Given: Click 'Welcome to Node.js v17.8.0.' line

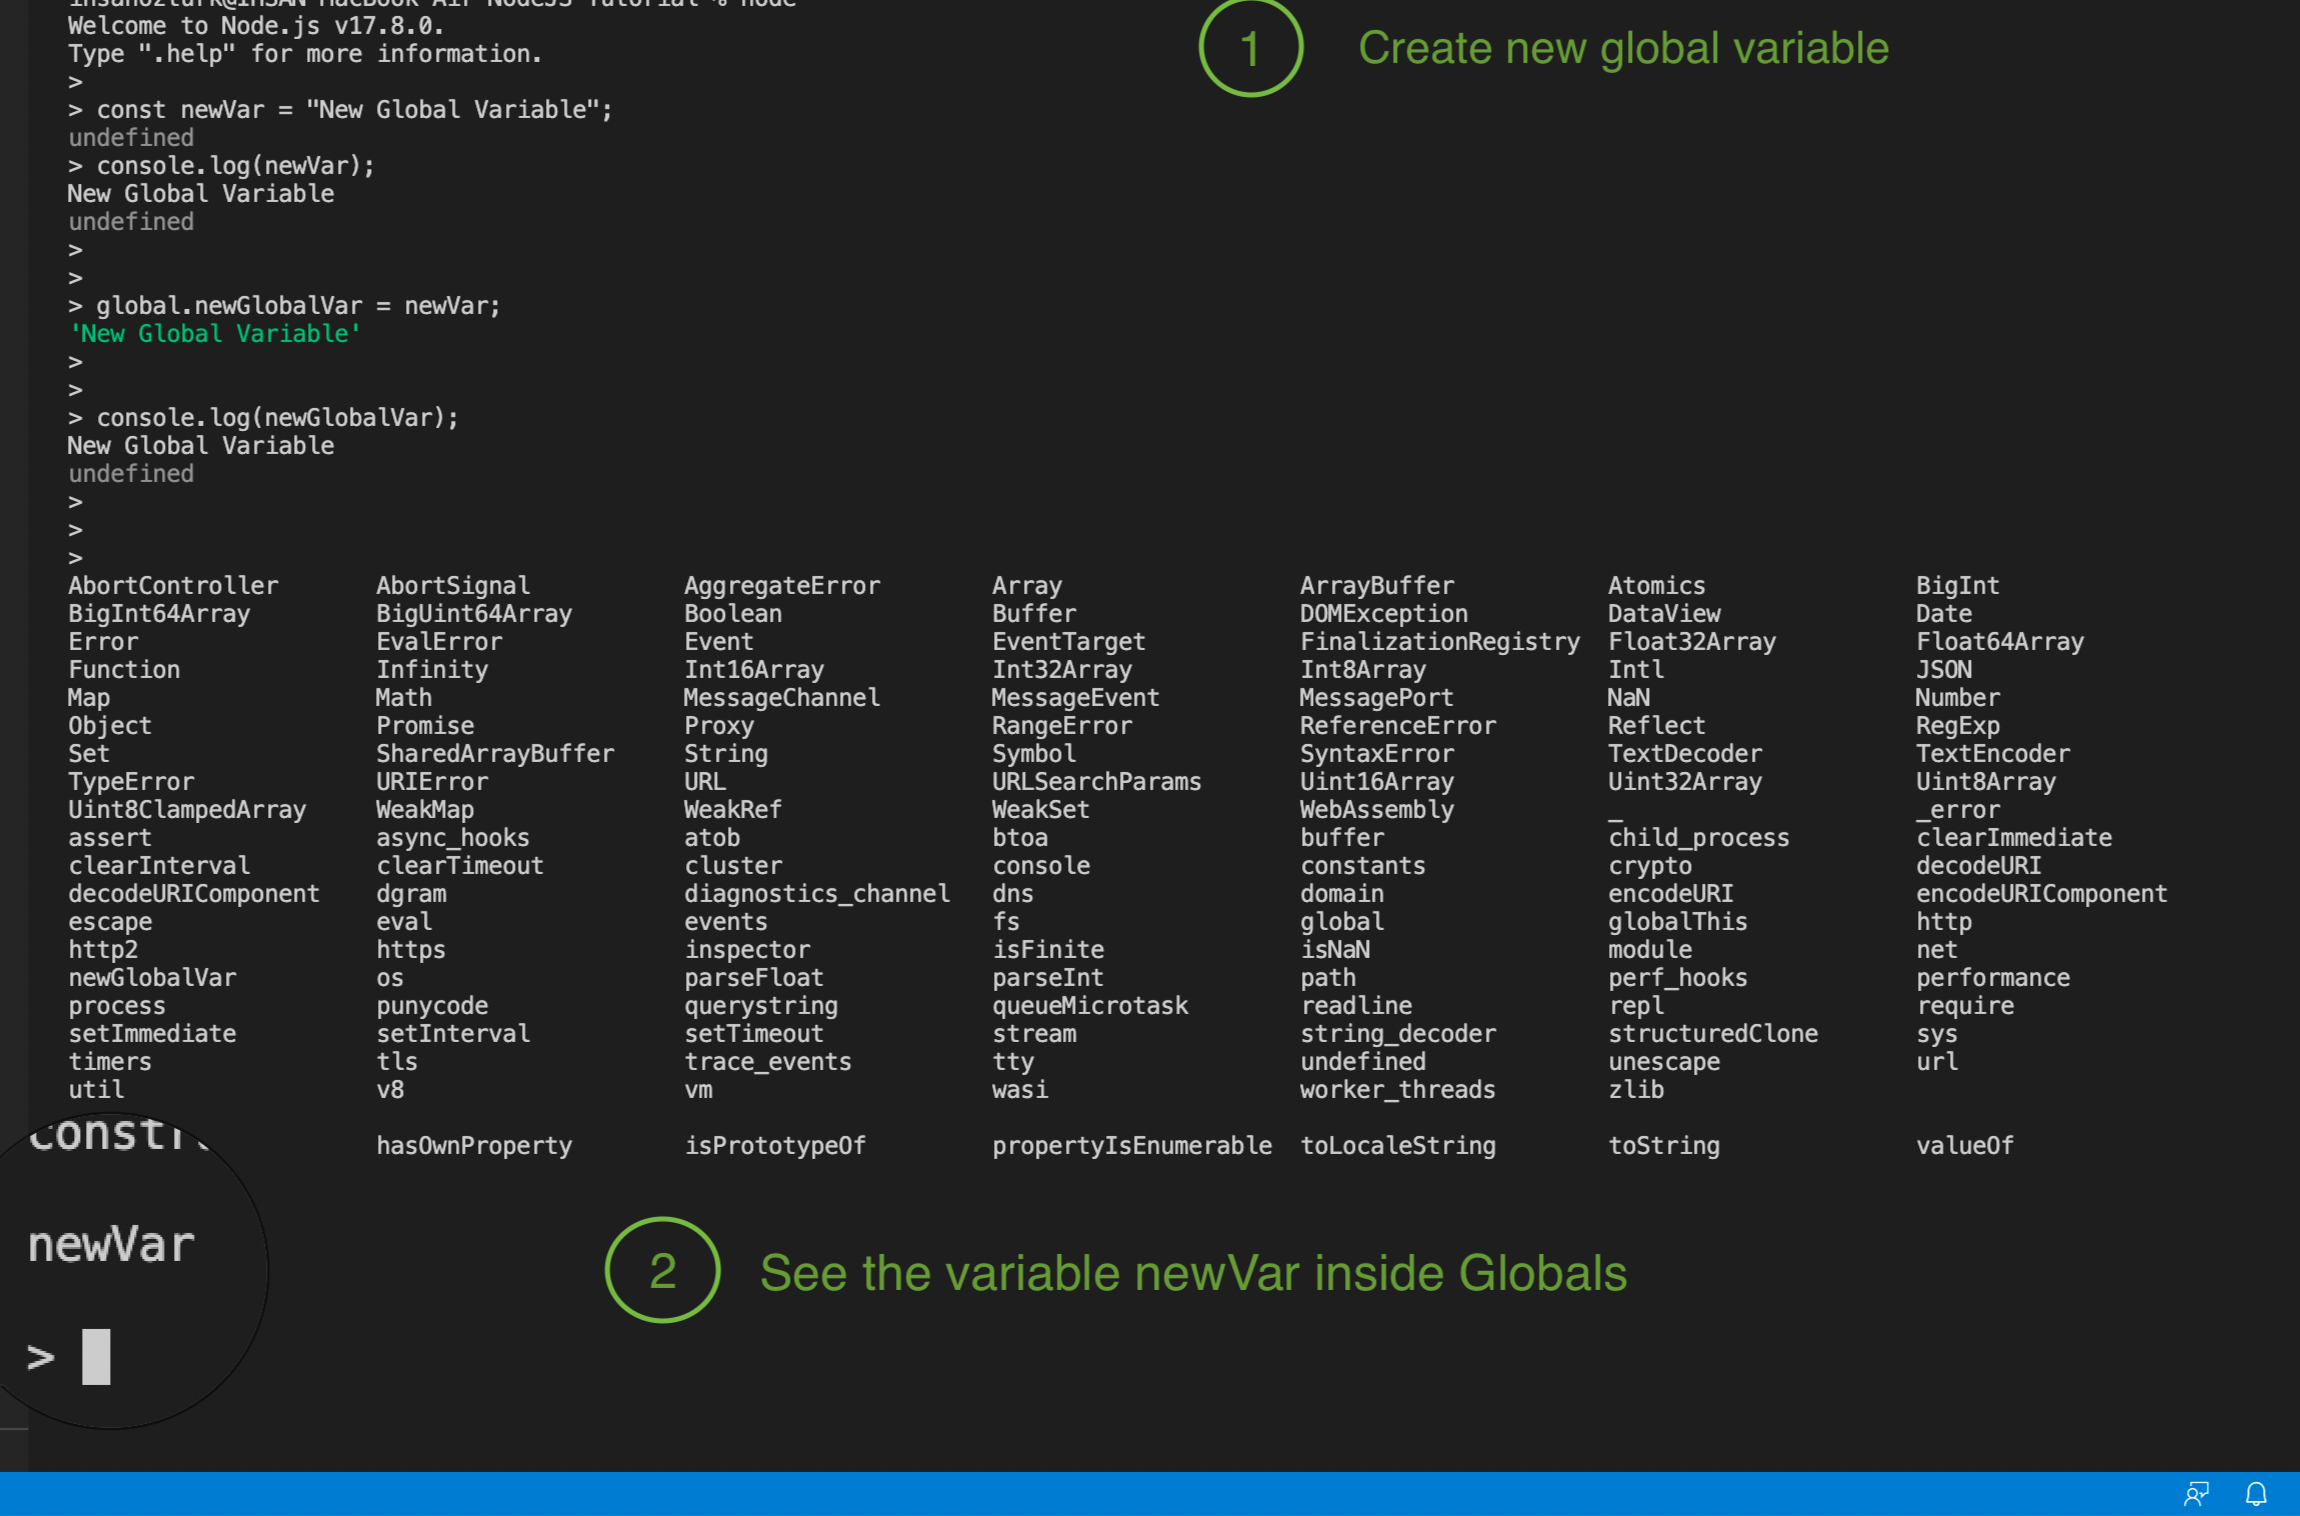Looking at the screenshot, I should click(256, 26).
